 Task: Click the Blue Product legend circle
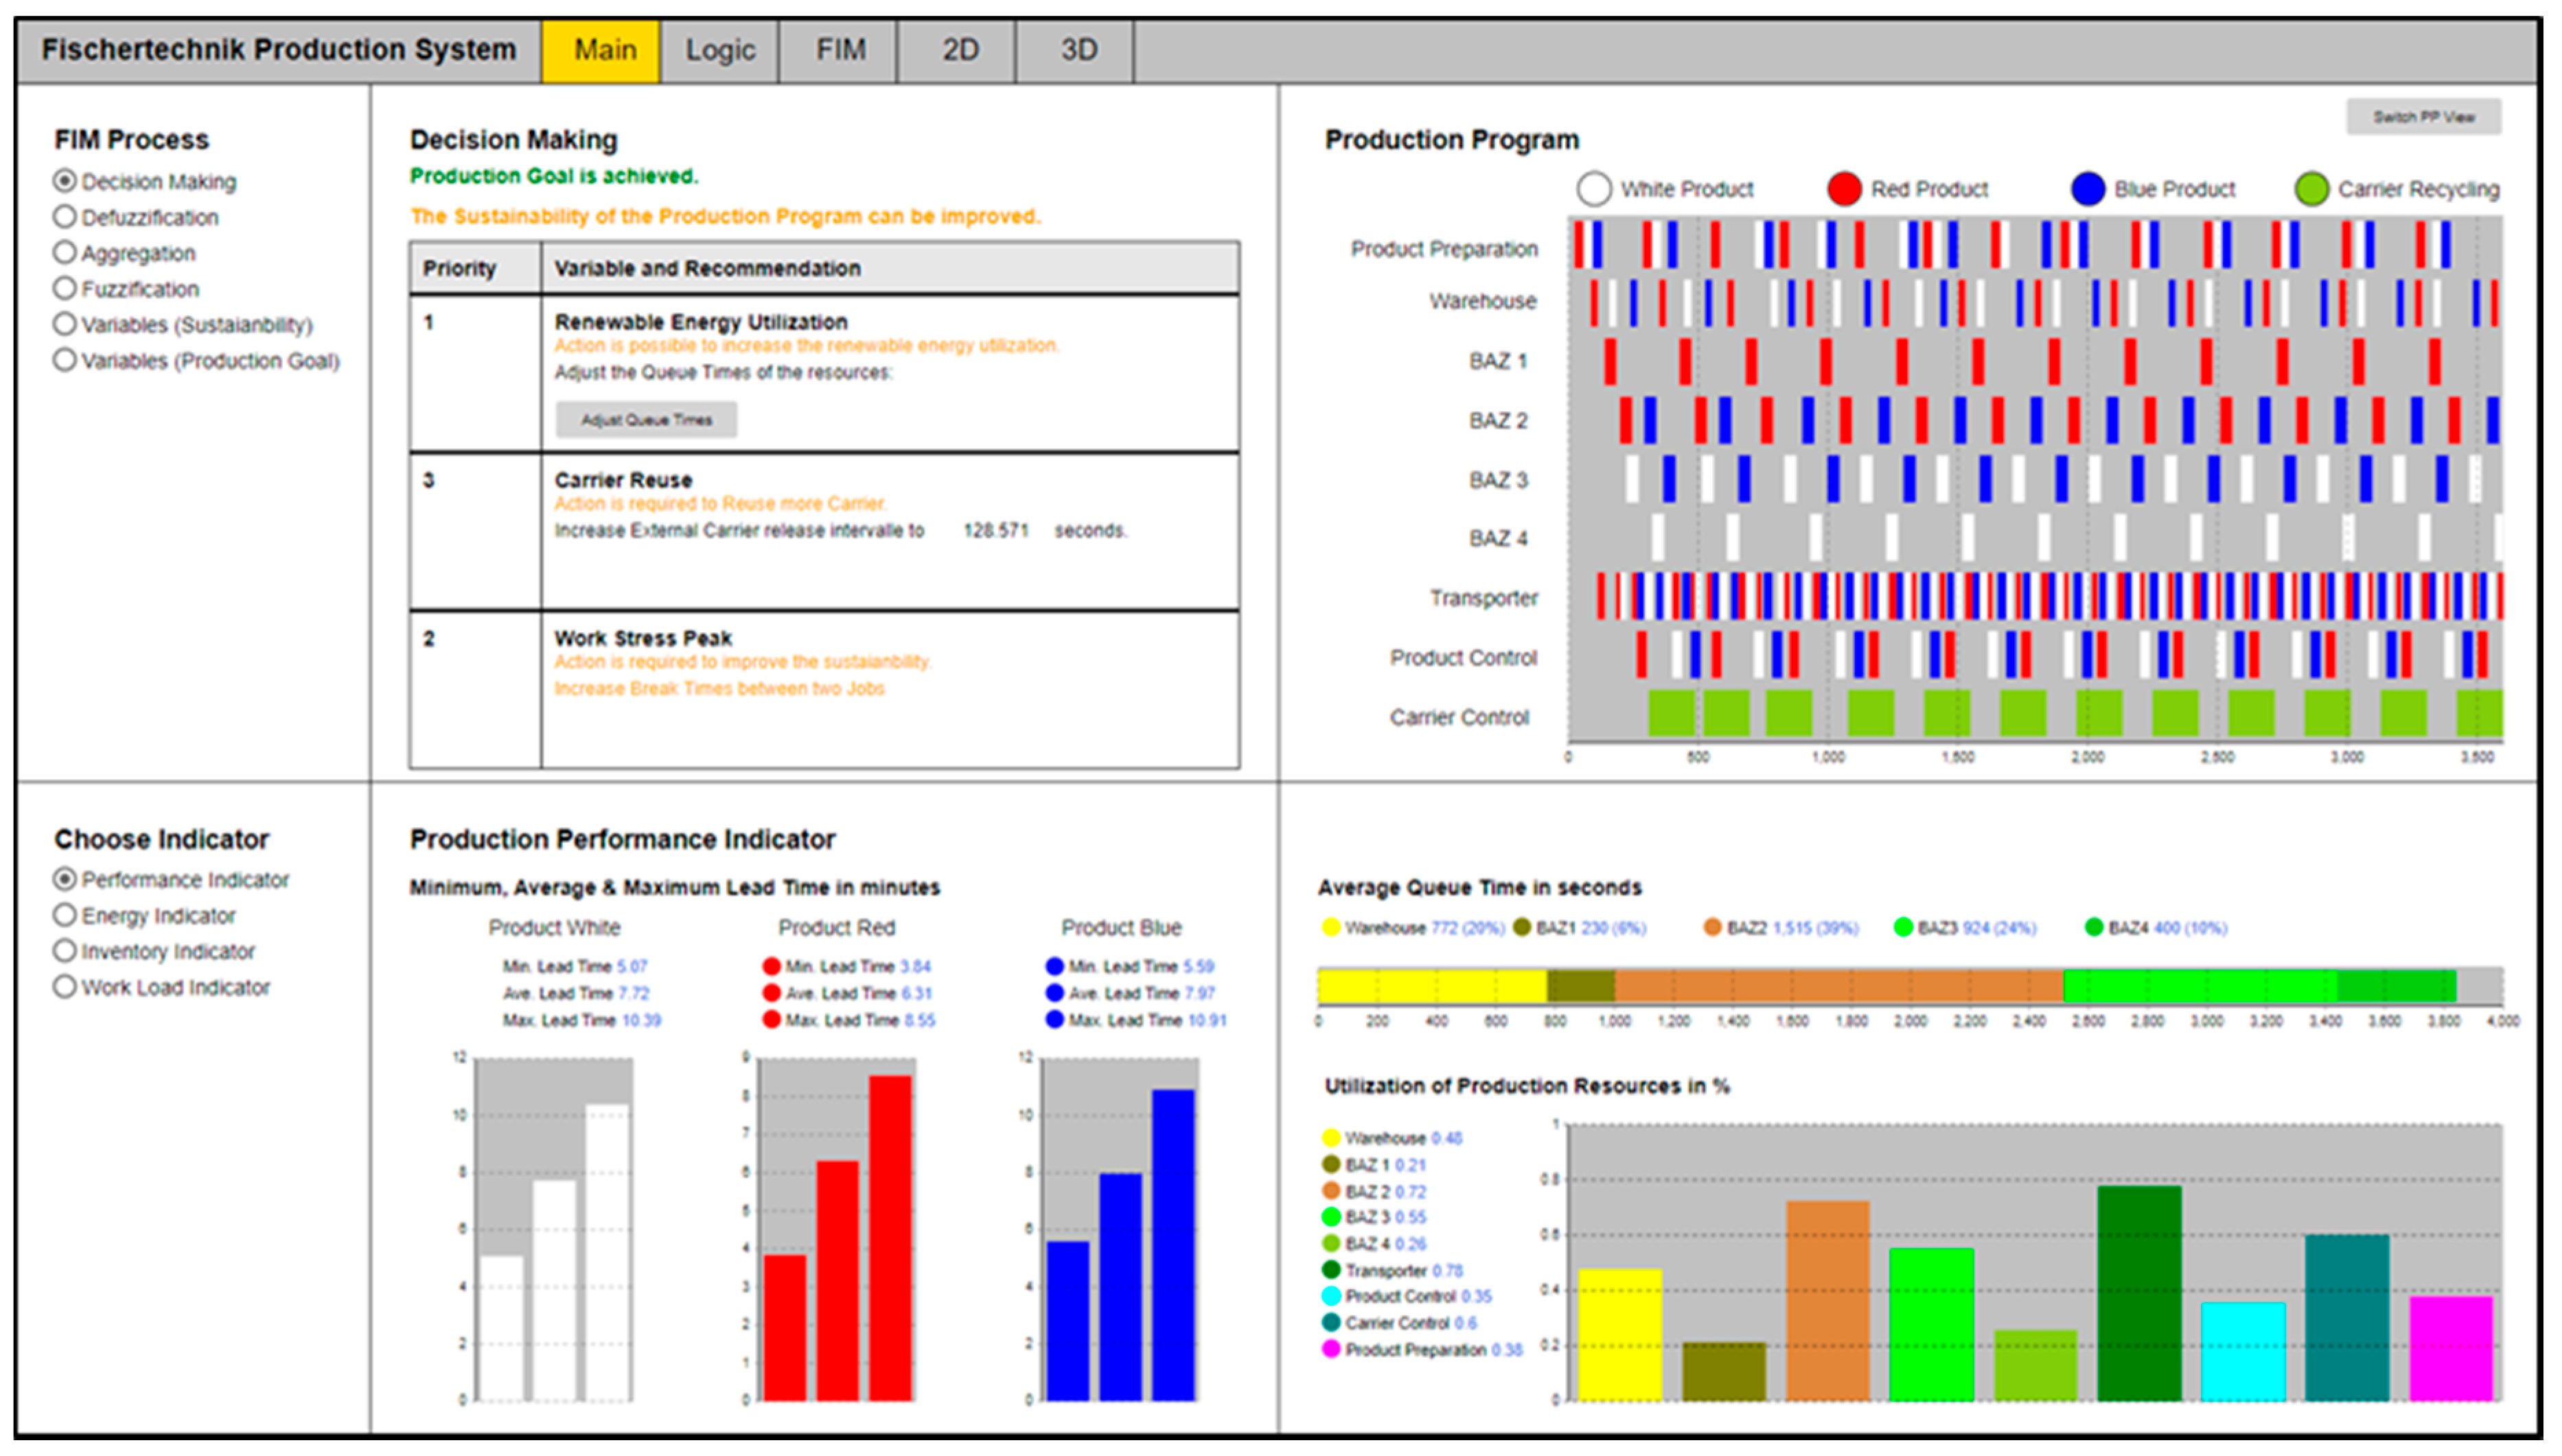[x=2088, y=189]
